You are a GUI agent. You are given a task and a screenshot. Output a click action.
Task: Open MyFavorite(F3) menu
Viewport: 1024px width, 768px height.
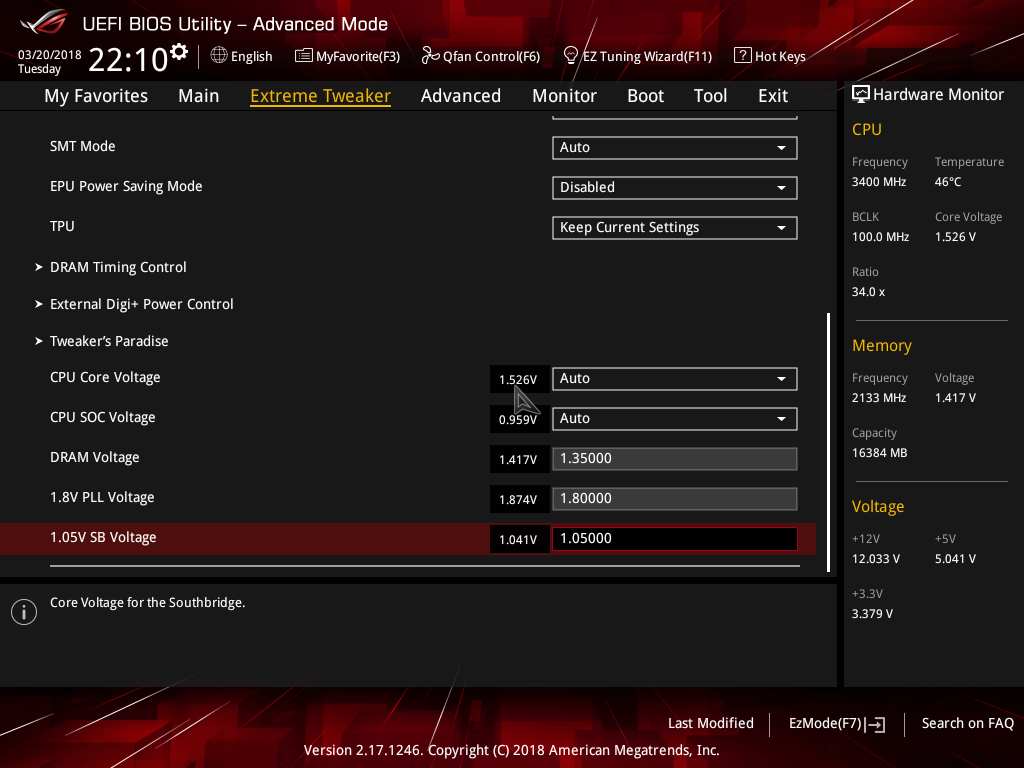tap(347, 56)
